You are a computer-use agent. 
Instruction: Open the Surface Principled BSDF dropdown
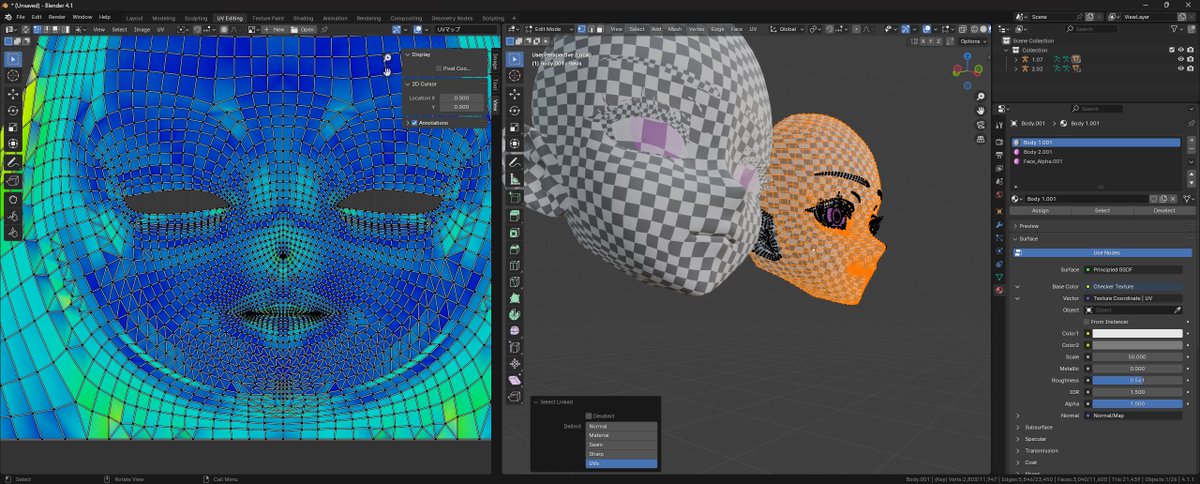coord(1135,270)
